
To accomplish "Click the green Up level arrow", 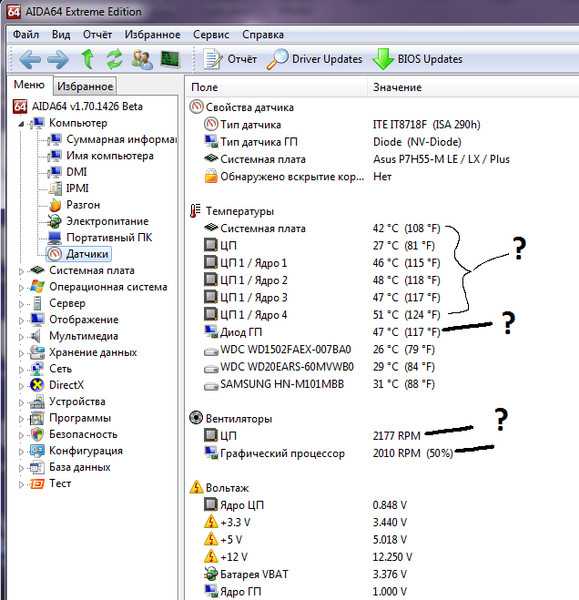I will (x=88, y=59).
